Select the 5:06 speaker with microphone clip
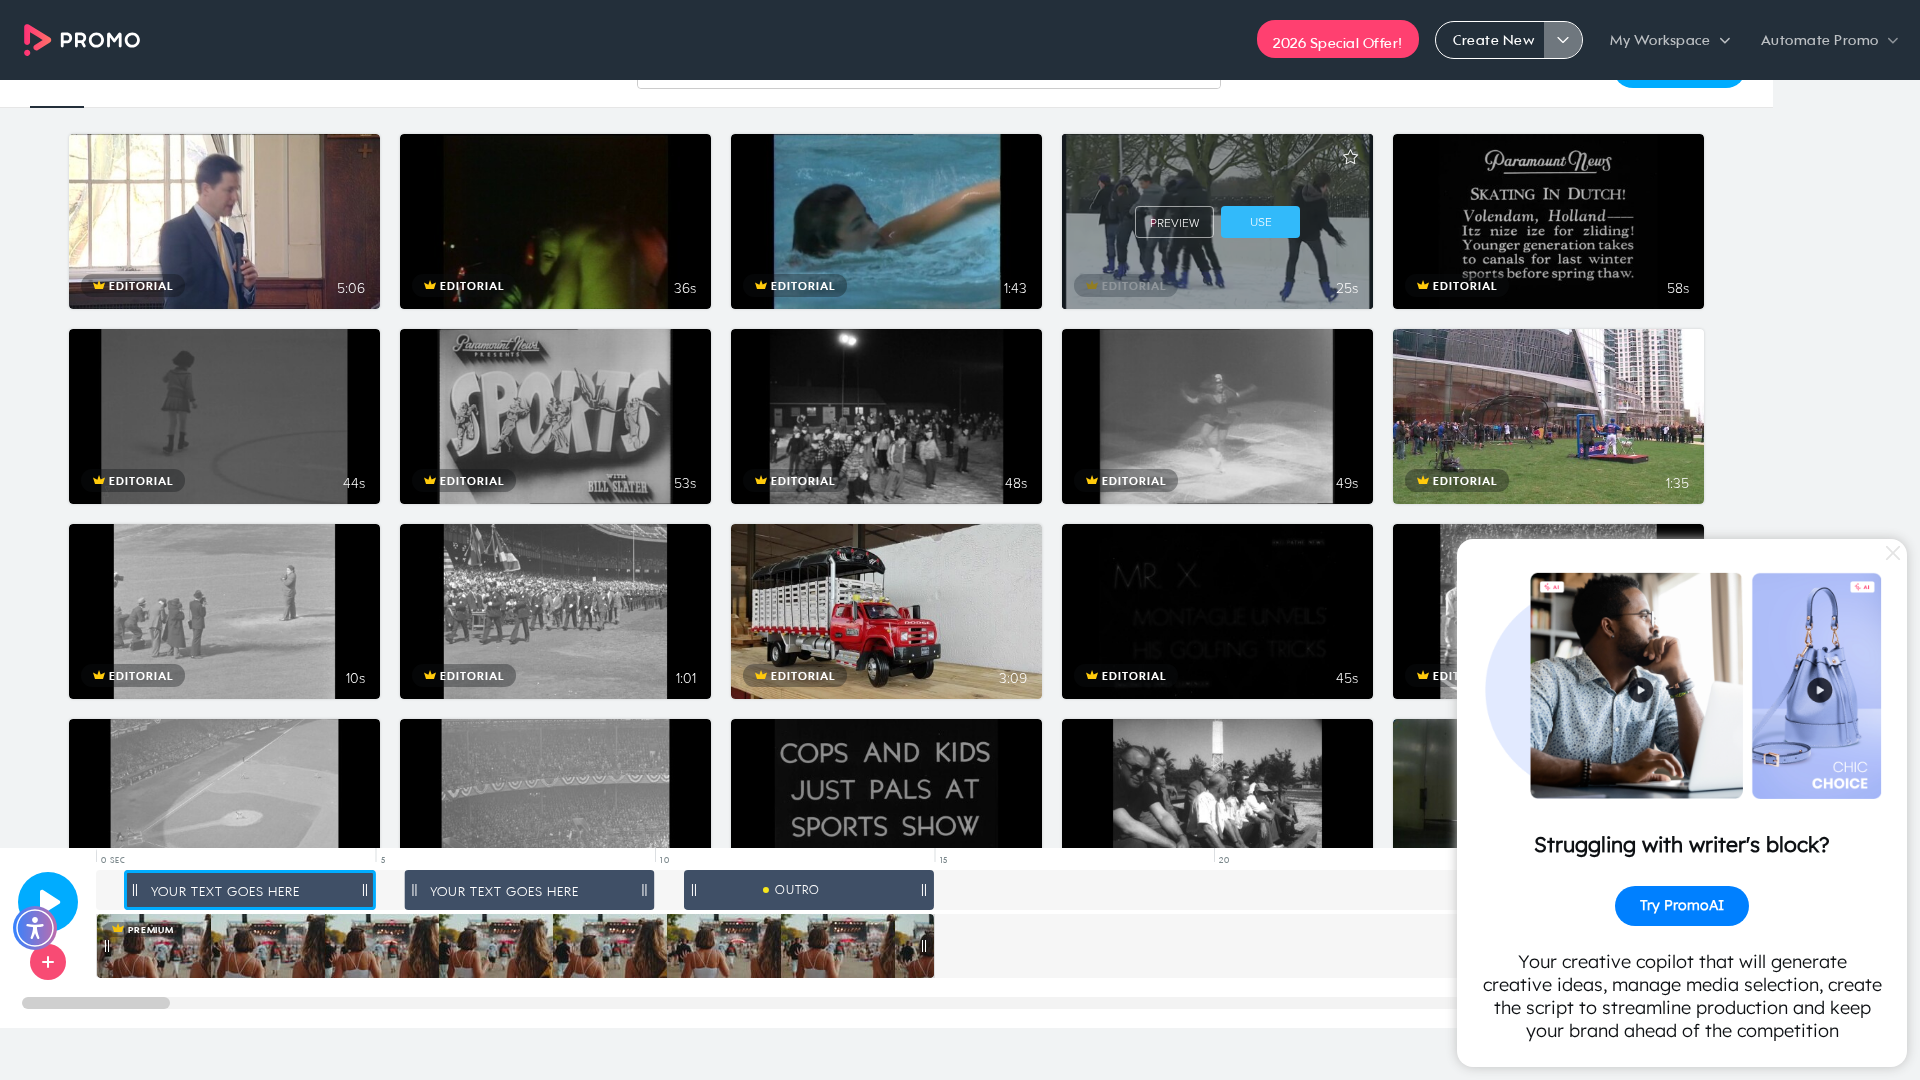 point(224,221)
